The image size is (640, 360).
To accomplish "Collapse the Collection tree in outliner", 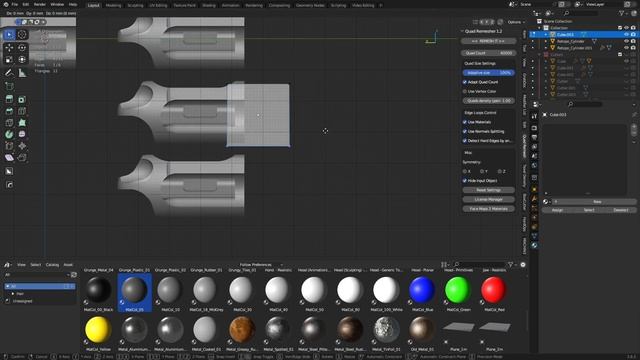I will 540,28.
